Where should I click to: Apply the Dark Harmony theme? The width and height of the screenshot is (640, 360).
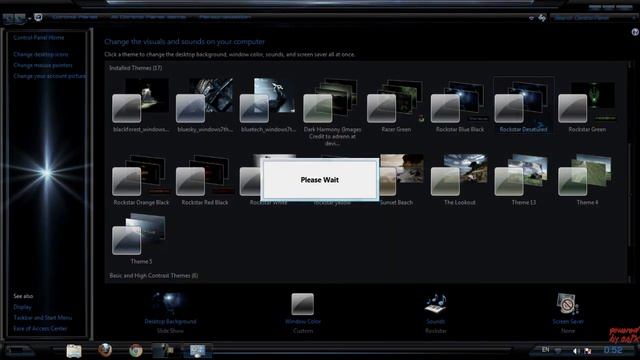pos(332,111)
